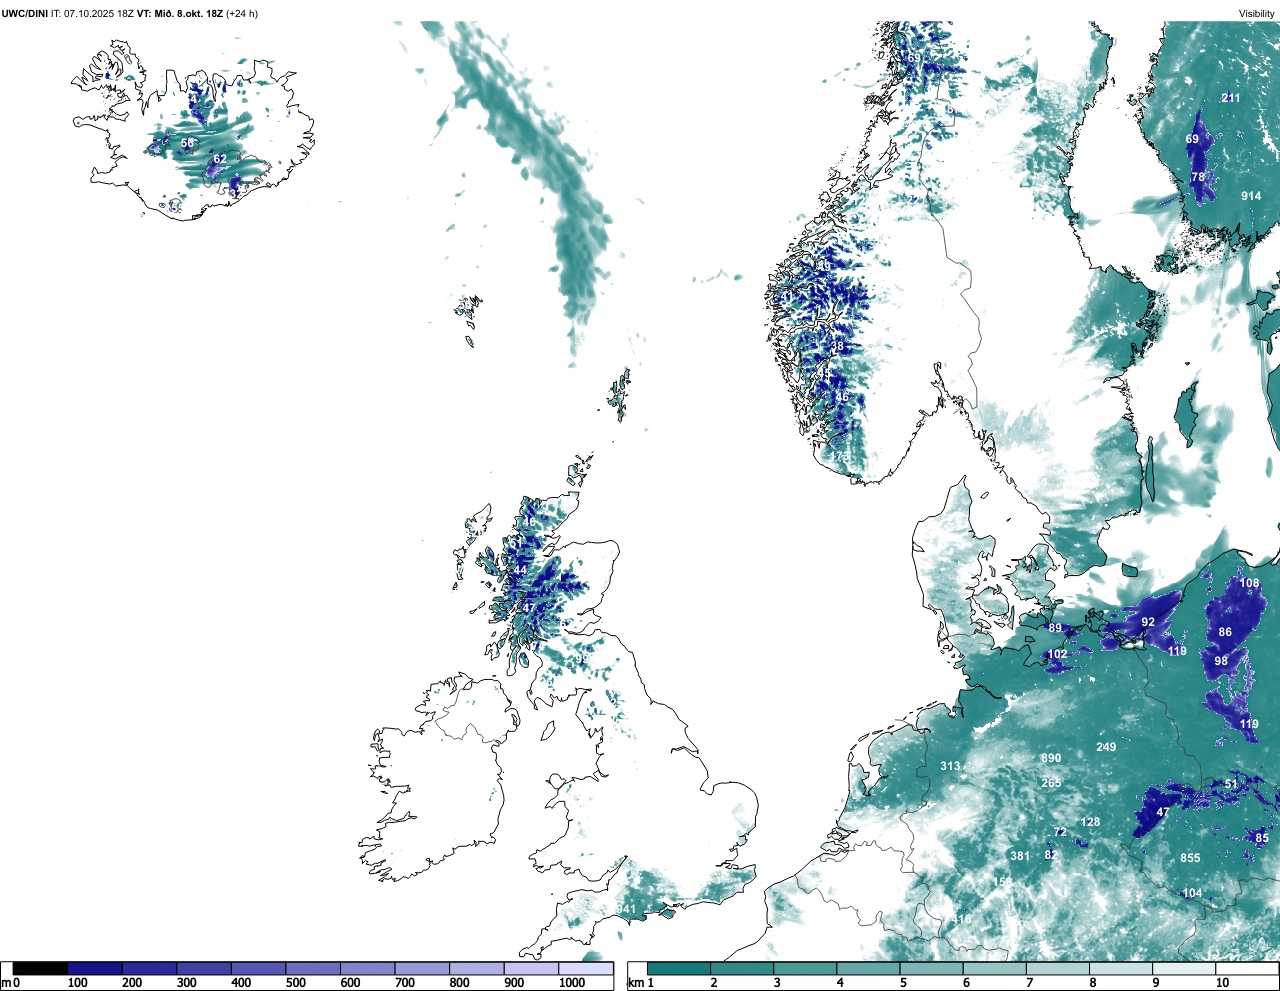Select the pale lavender 900–1000 m swatch

(531, 968)
